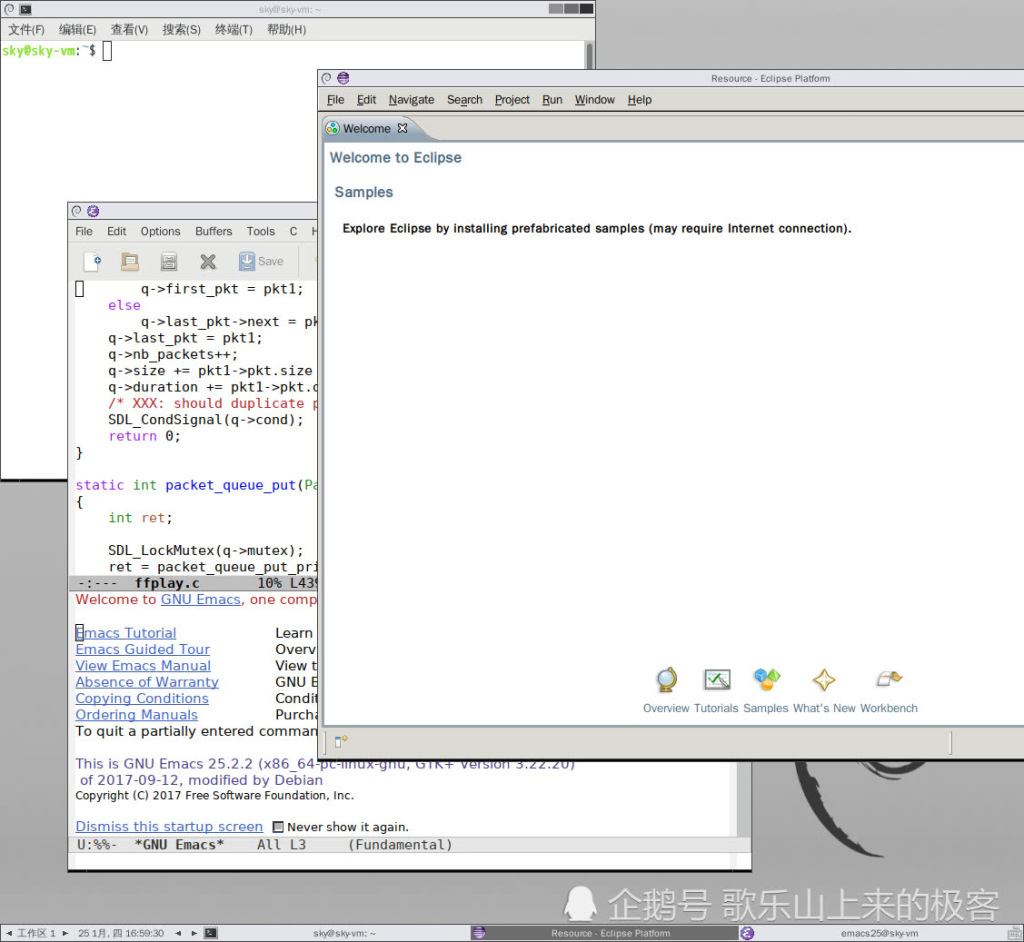Open terminal 搜索(S) menu
1024x942 pixels.
182,29
